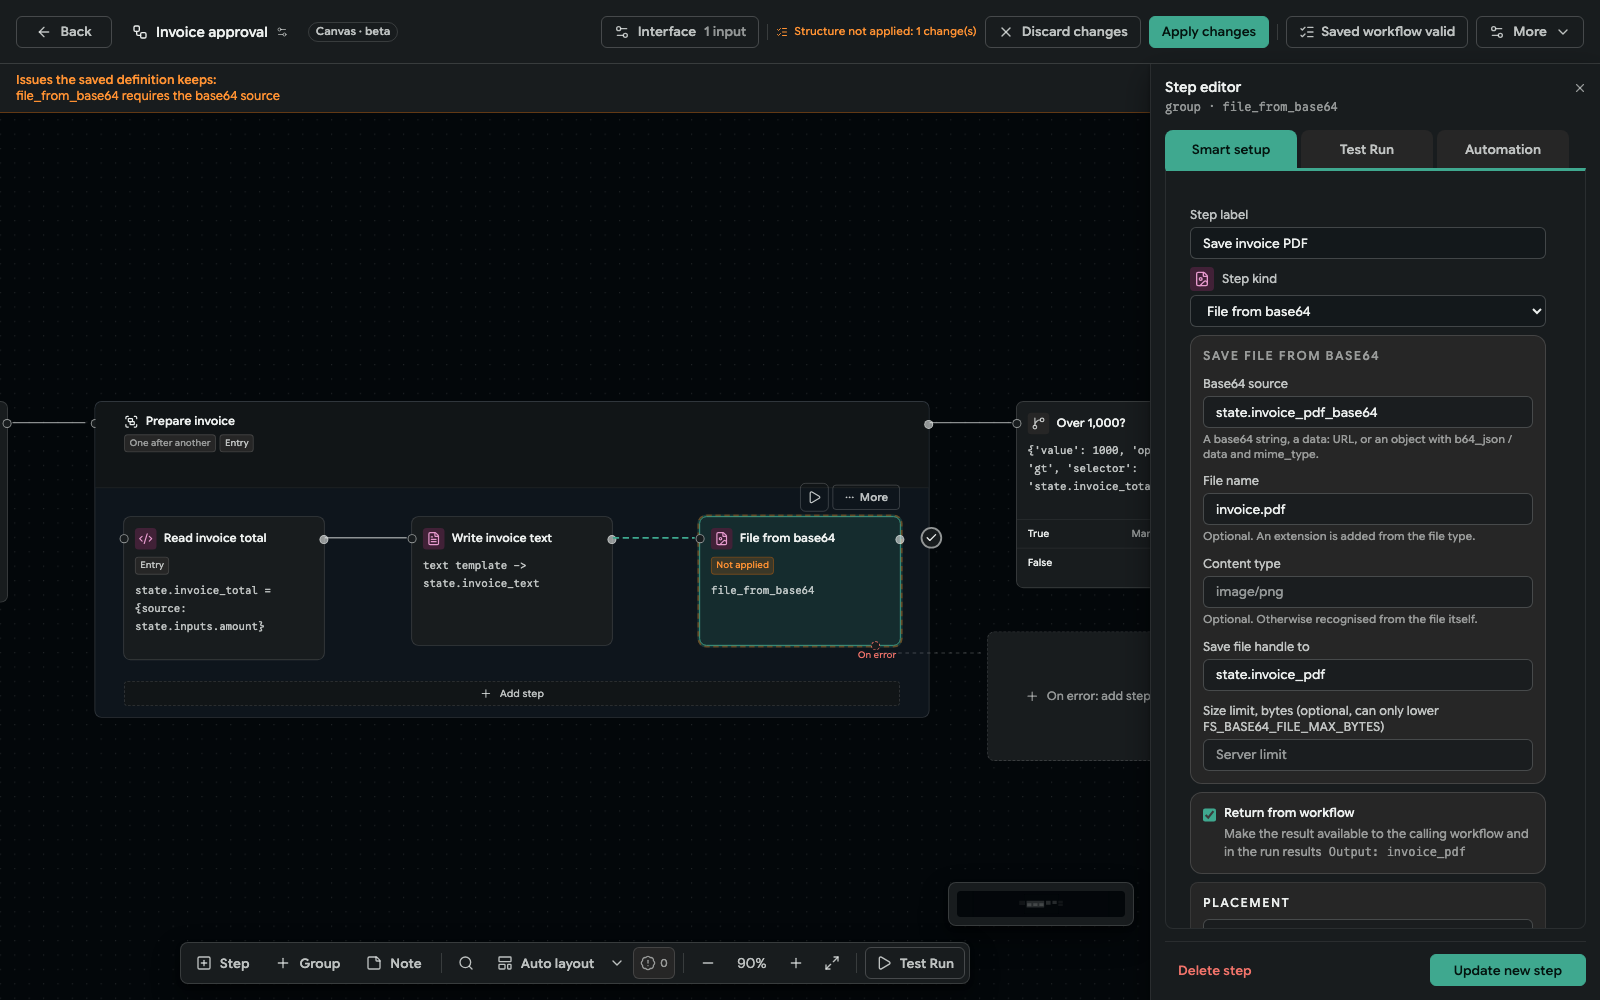Zoom out the canvas with minus icon
This screenshot has height=1000, width=1600.
[x=708, y=963]
